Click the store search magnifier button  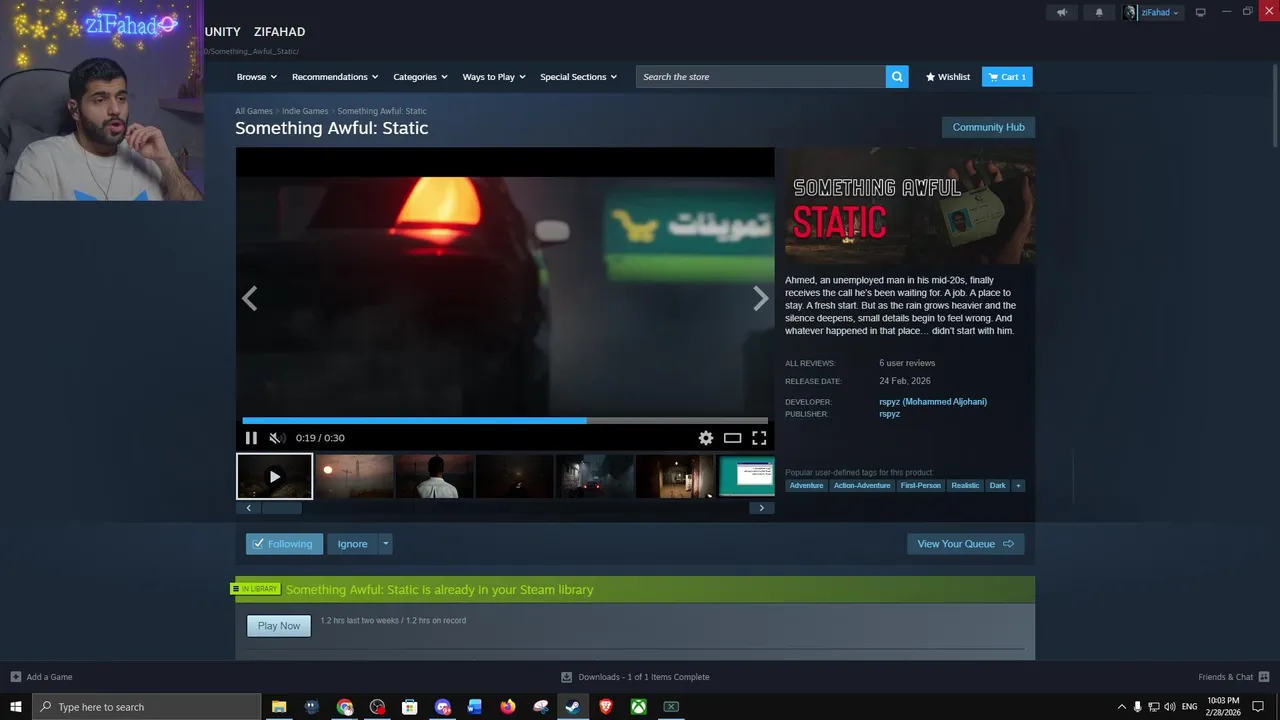click(x=897, y=77)
